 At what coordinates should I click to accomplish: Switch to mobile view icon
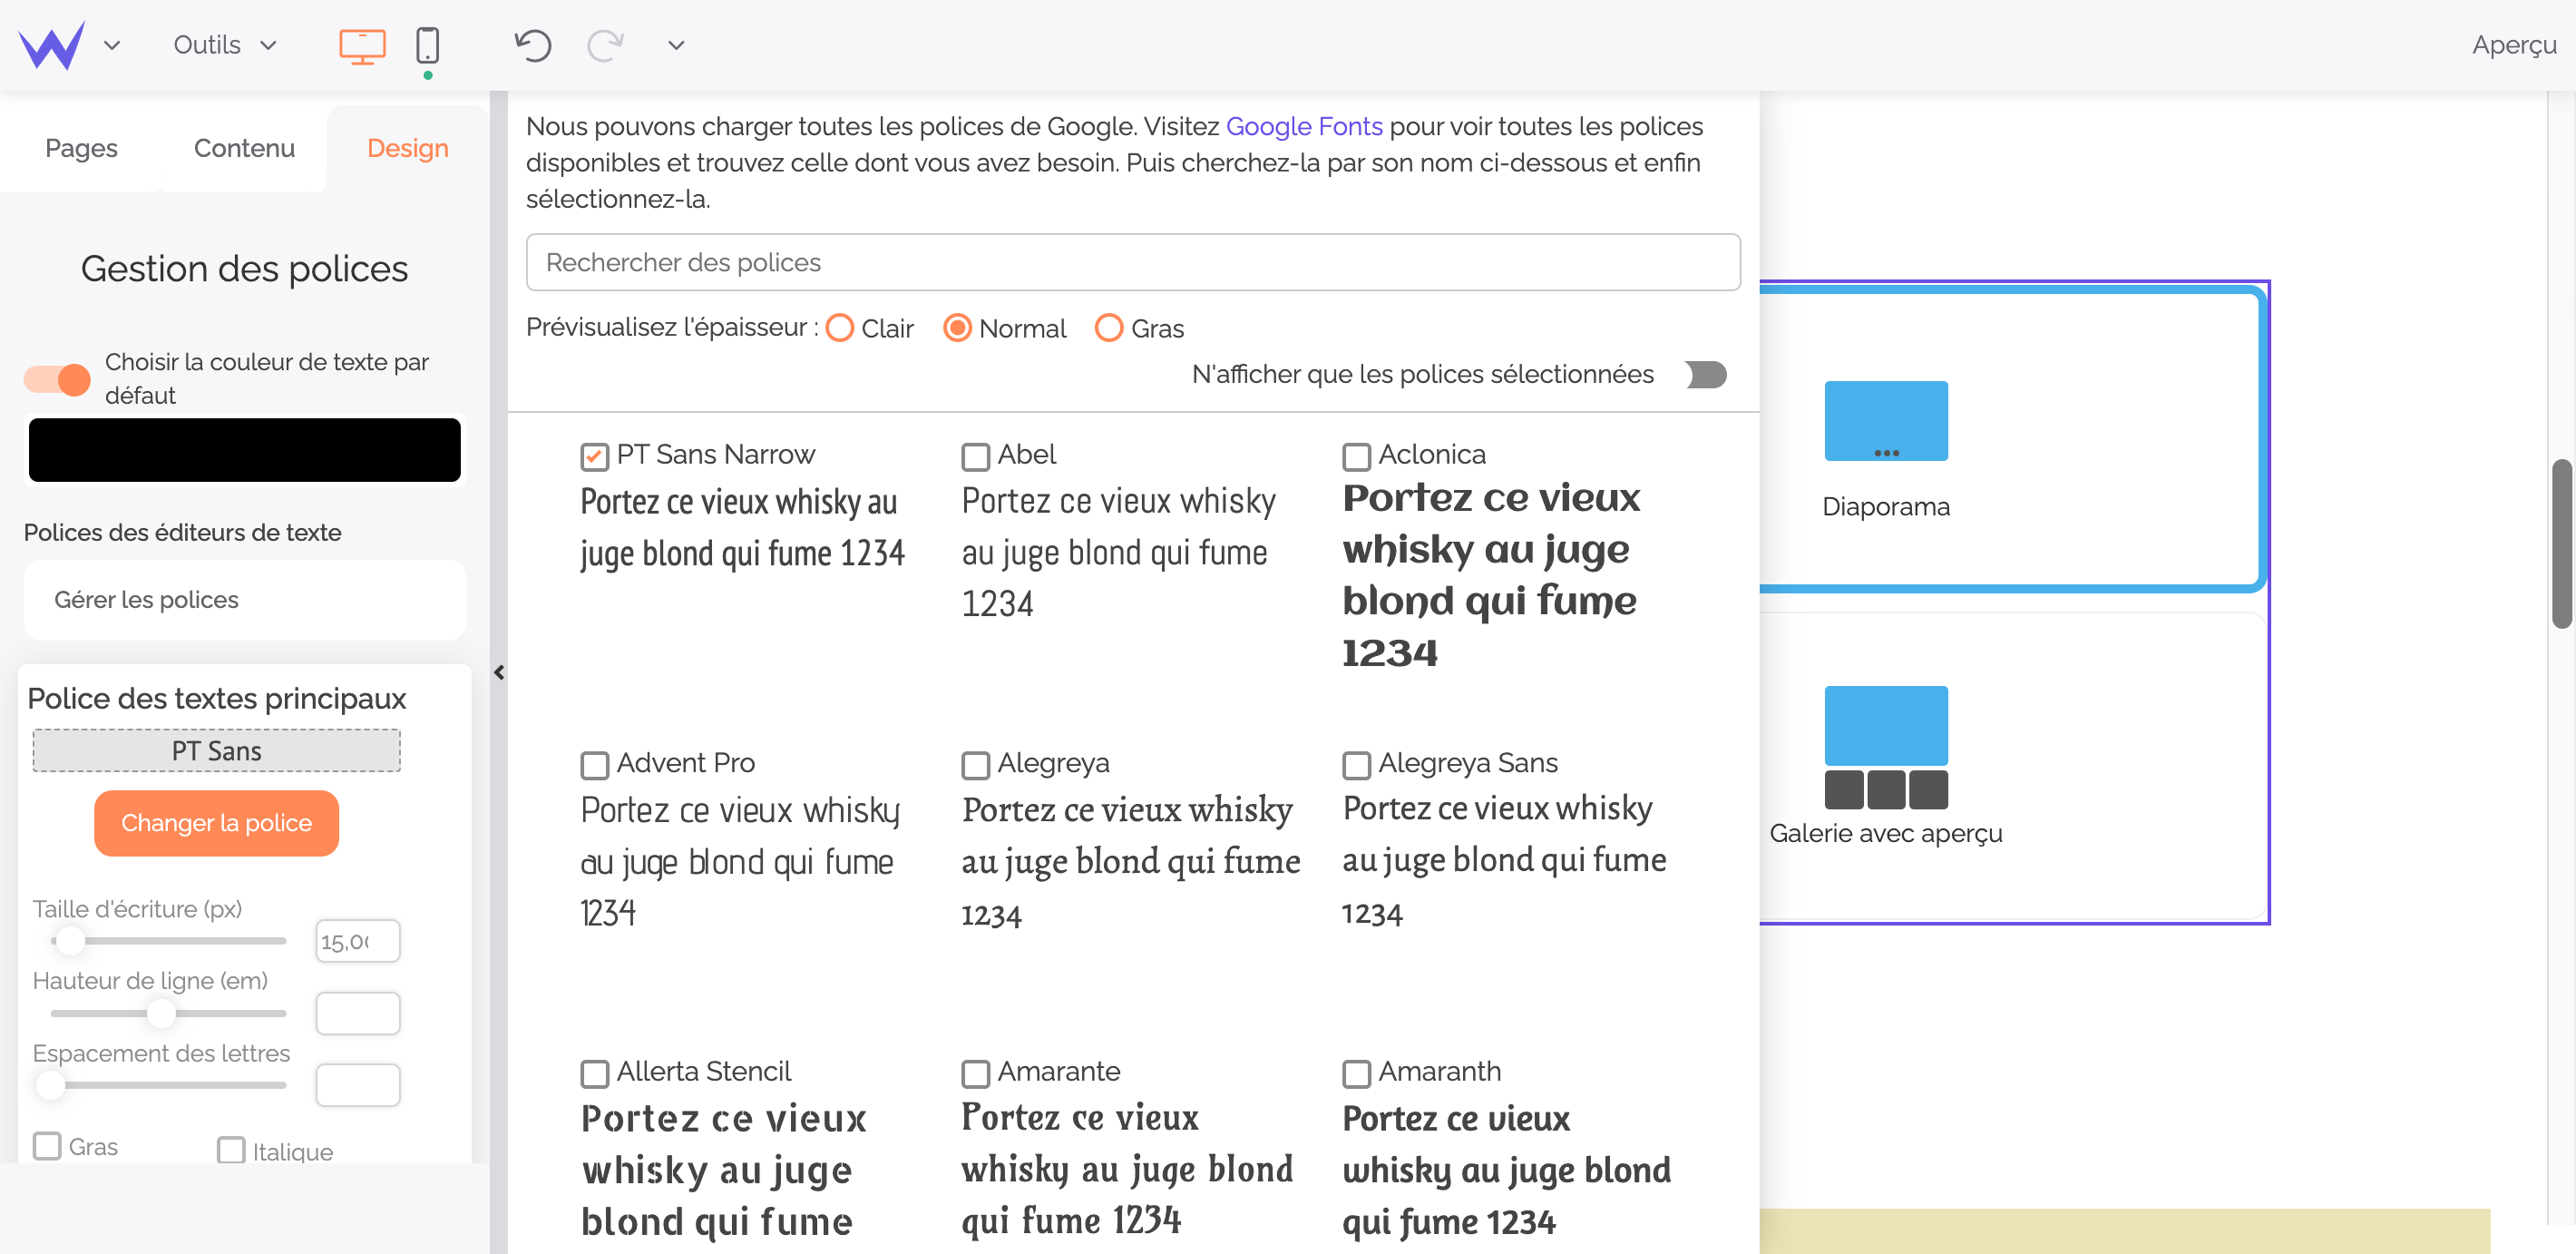(427, 45)
